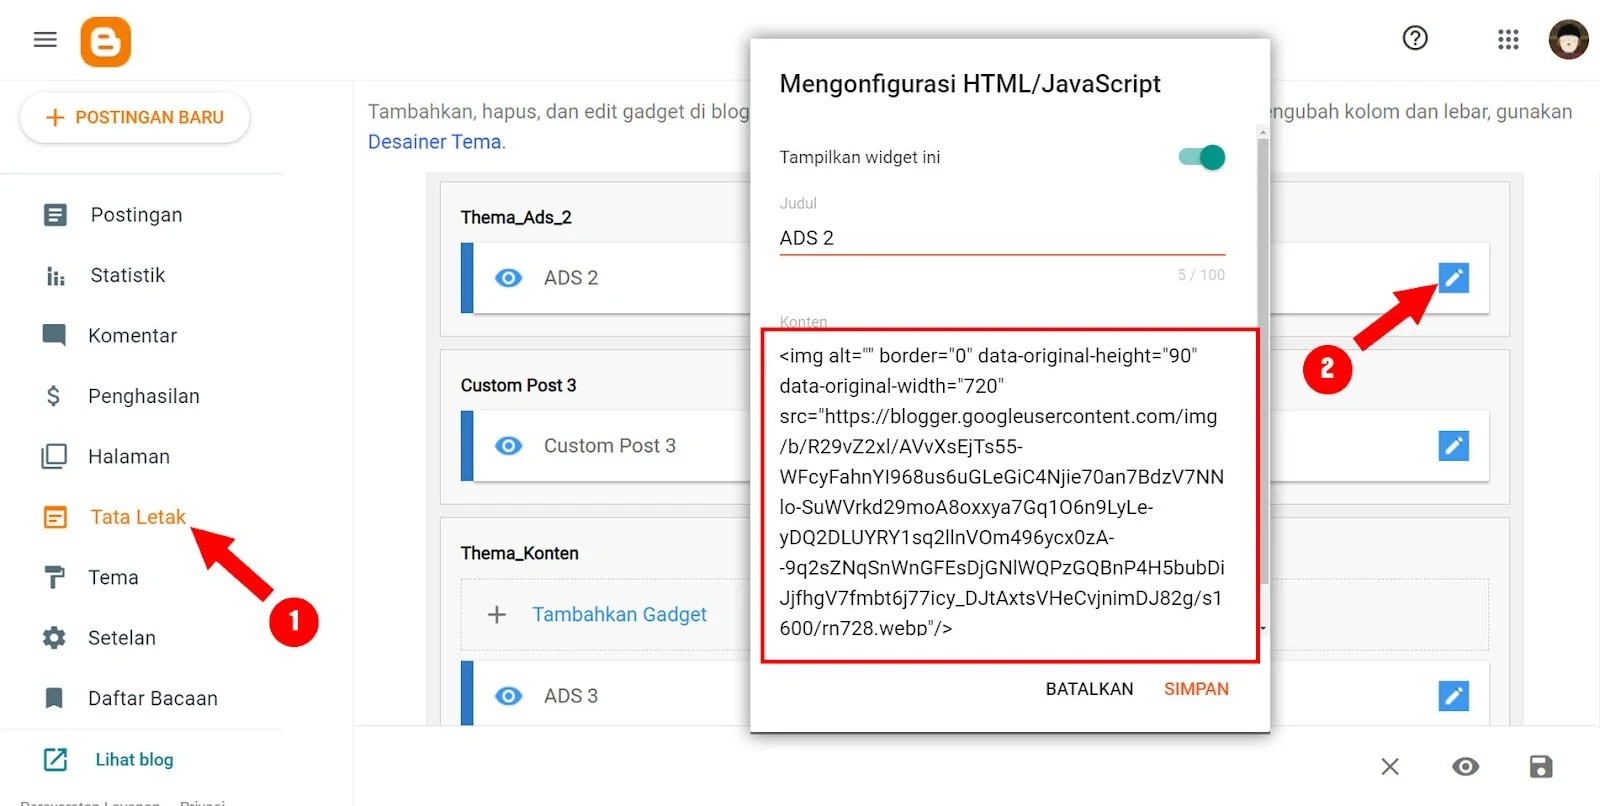Click the scrollbar down arrow in dialog
1600x806 pixels.
[x=1263, y=628]
